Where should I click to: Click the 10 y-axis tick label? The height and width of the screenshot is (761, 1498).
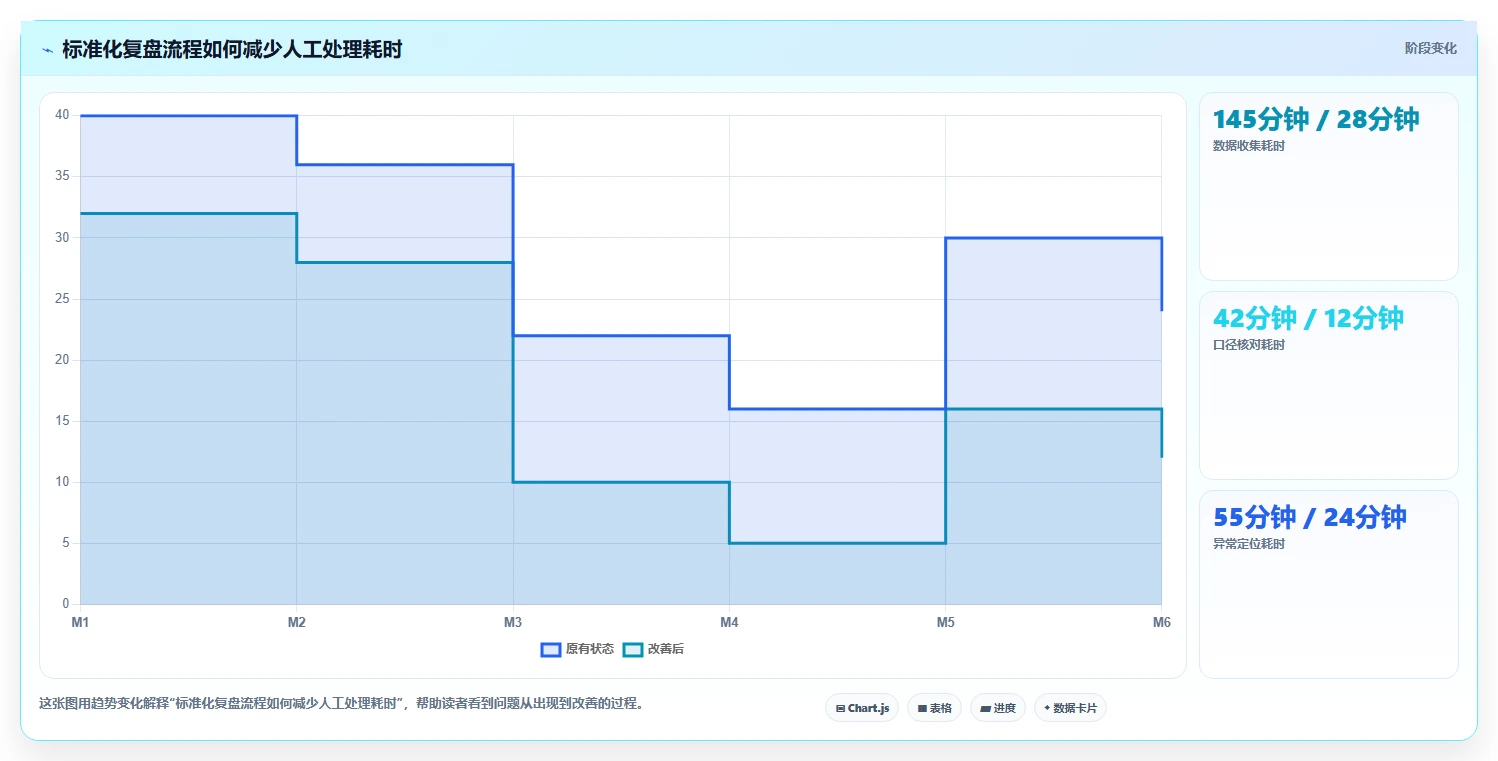coord(62,482)
